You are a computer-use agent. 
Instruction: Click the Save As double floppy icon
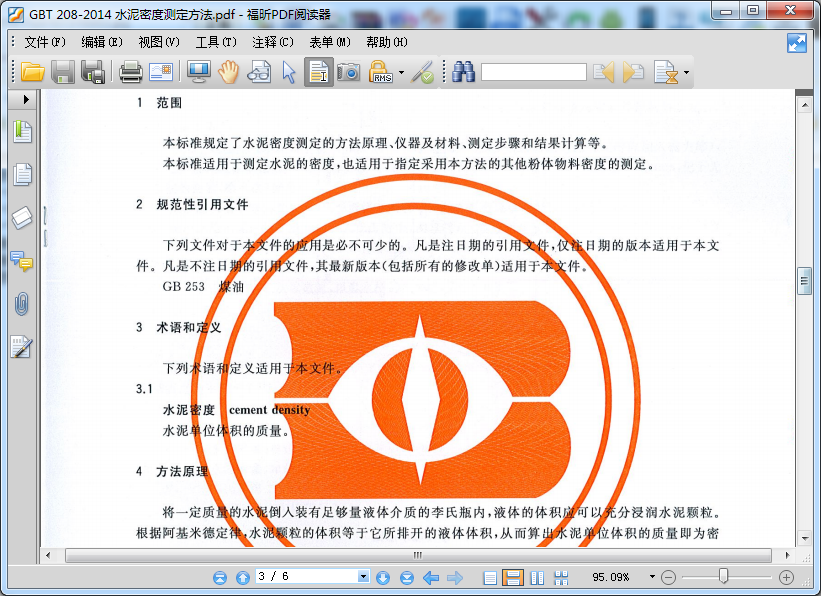[x=93, y=72]
